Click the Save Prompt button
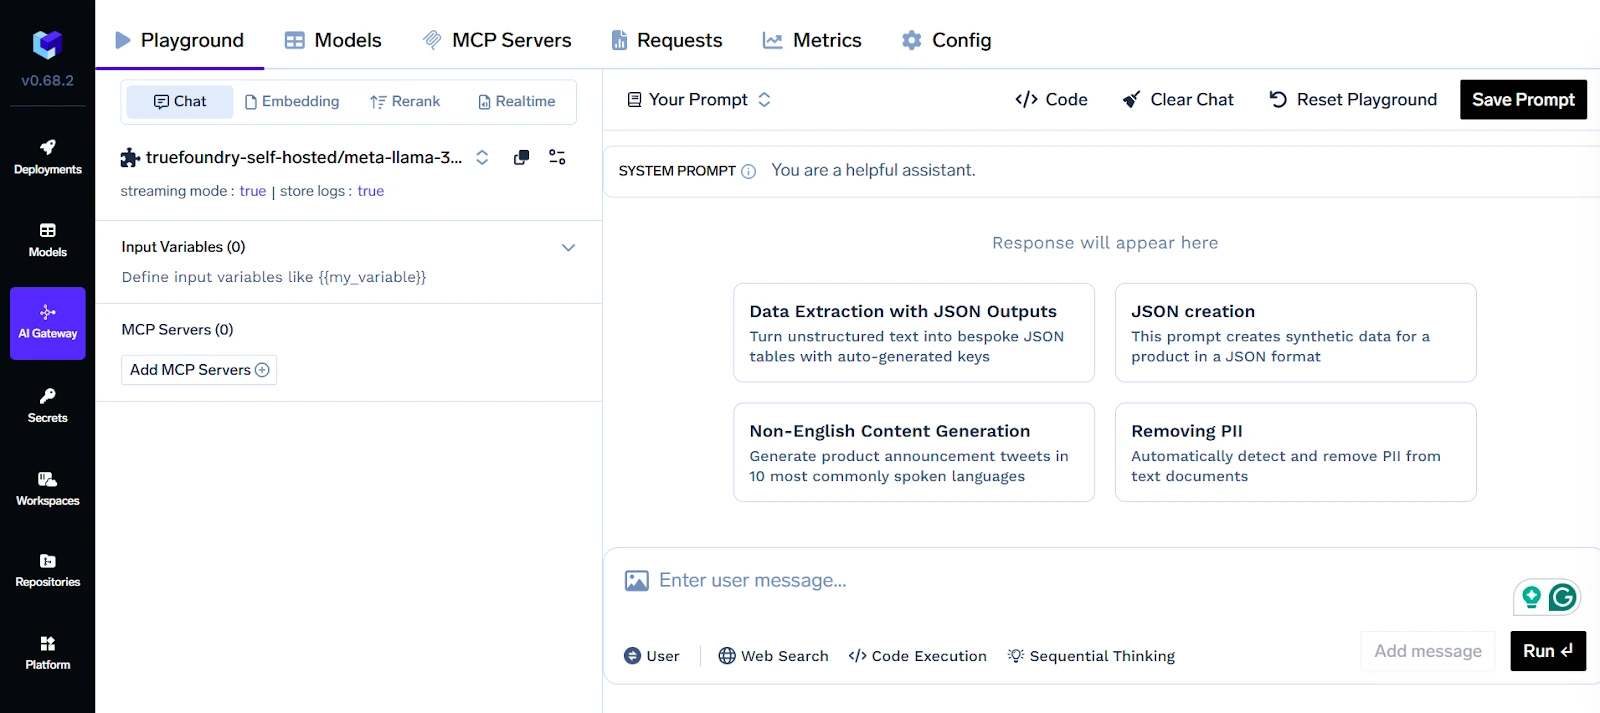 click(x=1523, y=100)
